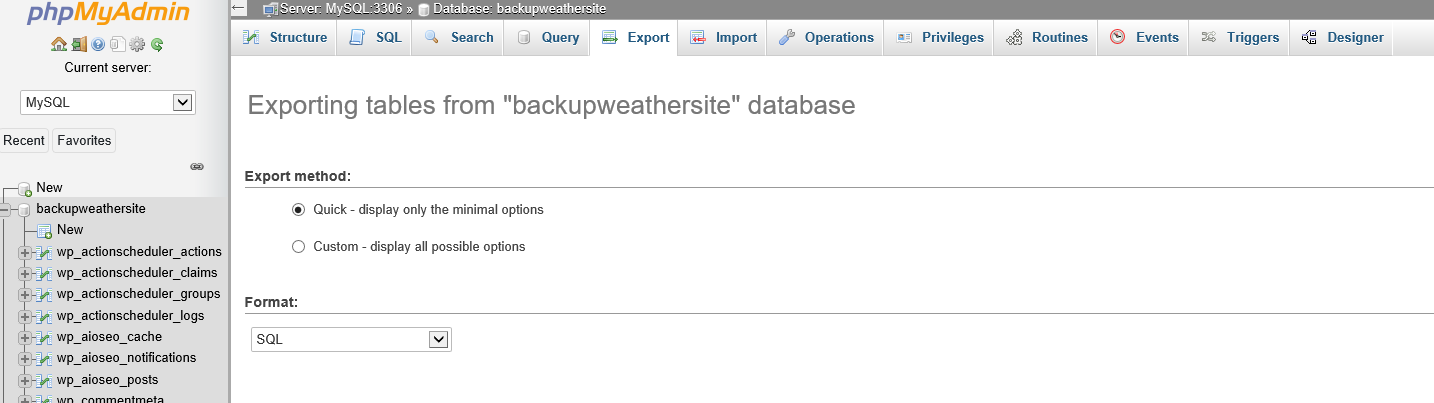Choose Custom export method radio button
The height and width of the screenshot is (403, 1434).
tap(298, 246)
